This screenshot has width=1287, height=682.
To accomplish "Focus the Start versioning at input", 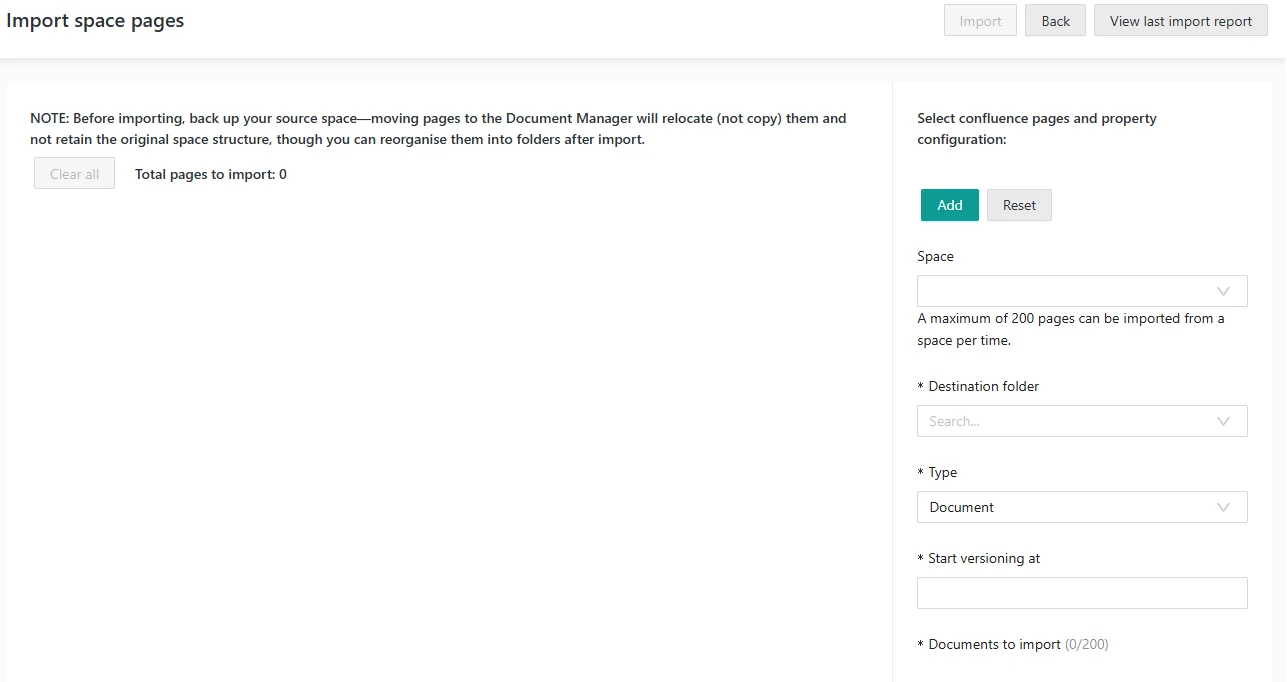I will pyautogui.click(x=1082, y=593).
